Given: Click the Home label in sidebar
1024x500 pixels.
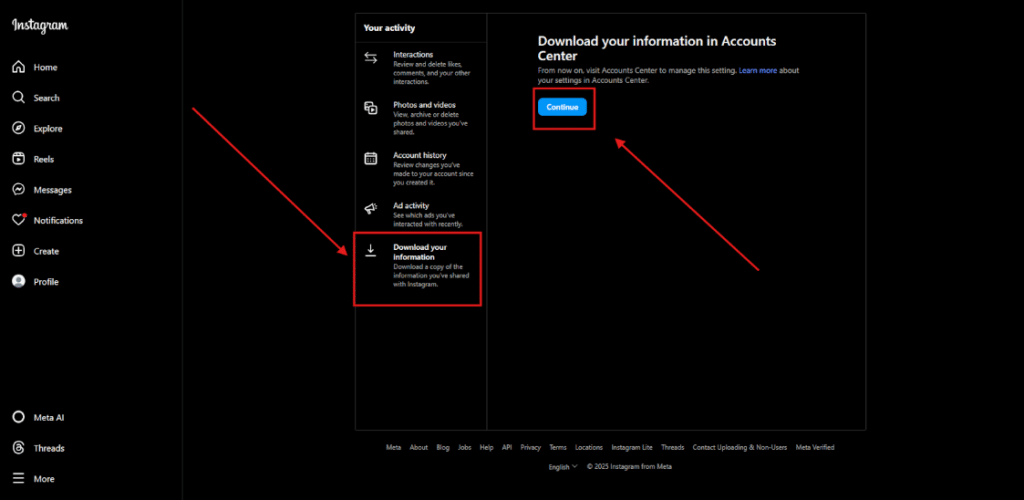Looking at the screenshot, I should (x=46, y=67).
